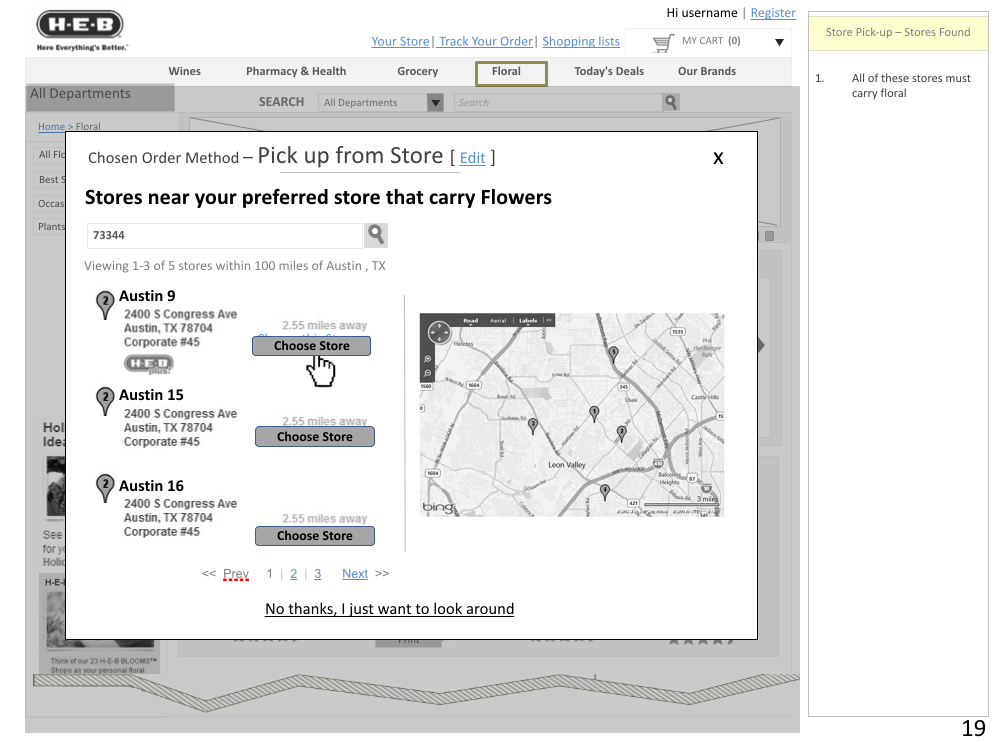Screen dimensions: 995x742
Task: Open the Shopping lists link
Action: click(581, 41)
